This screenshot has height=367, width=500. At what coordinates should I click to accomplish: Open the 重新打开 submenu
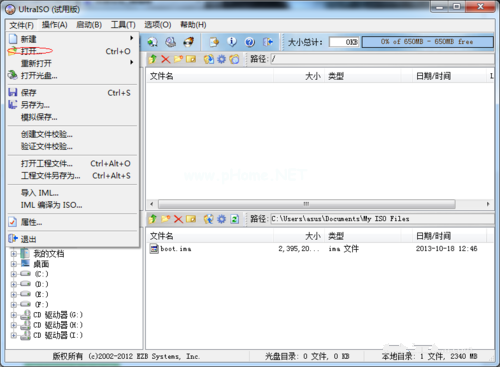pyautogui.click(x=73, y=63)
